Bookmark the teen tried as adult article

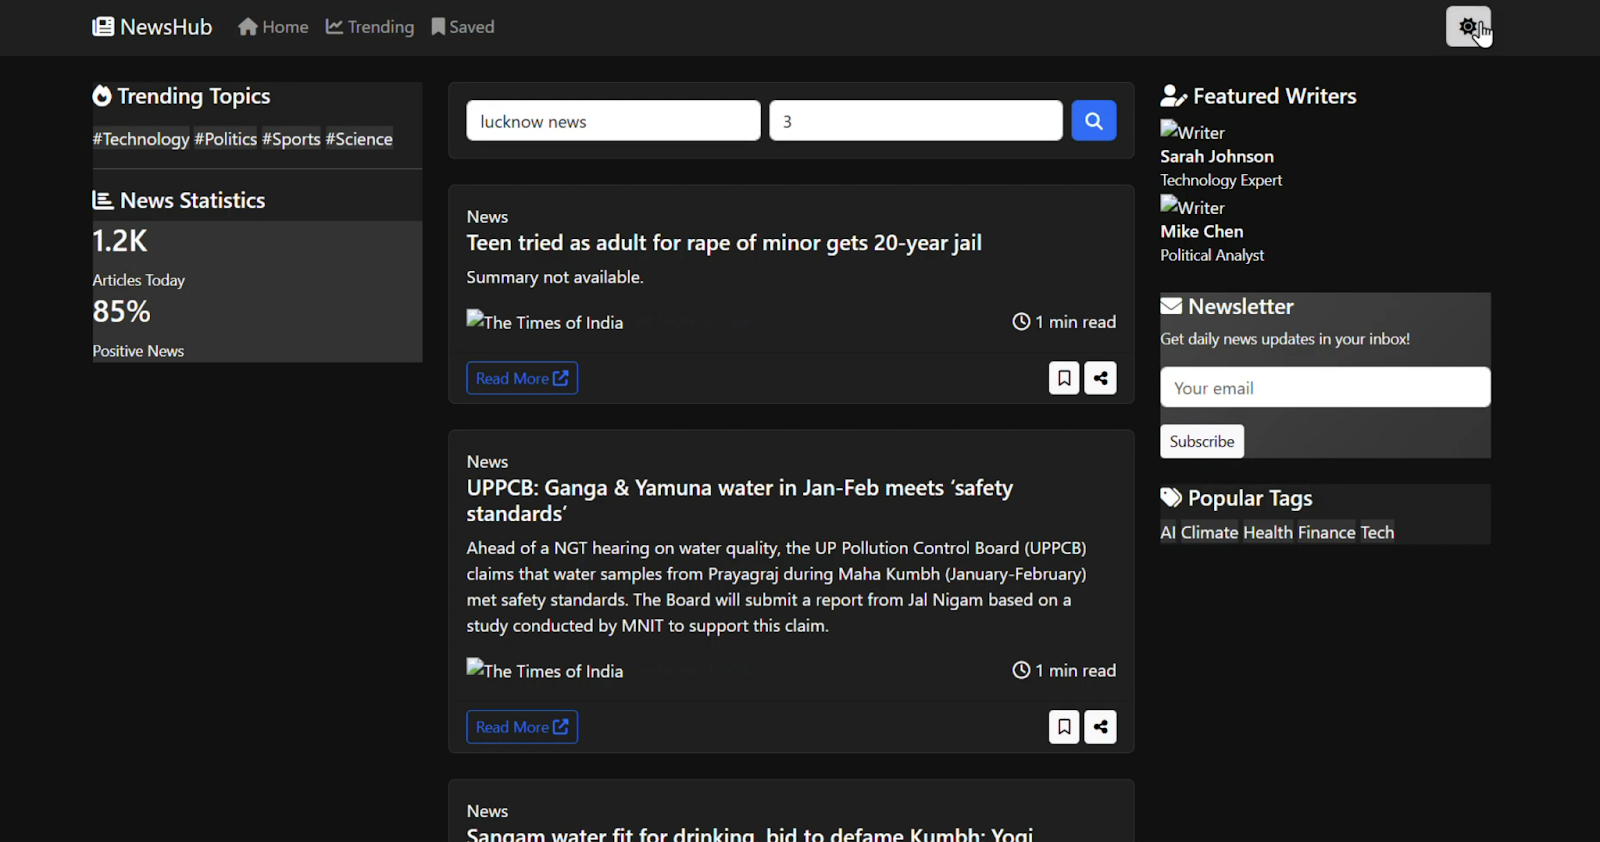(x=1063, y=378)
